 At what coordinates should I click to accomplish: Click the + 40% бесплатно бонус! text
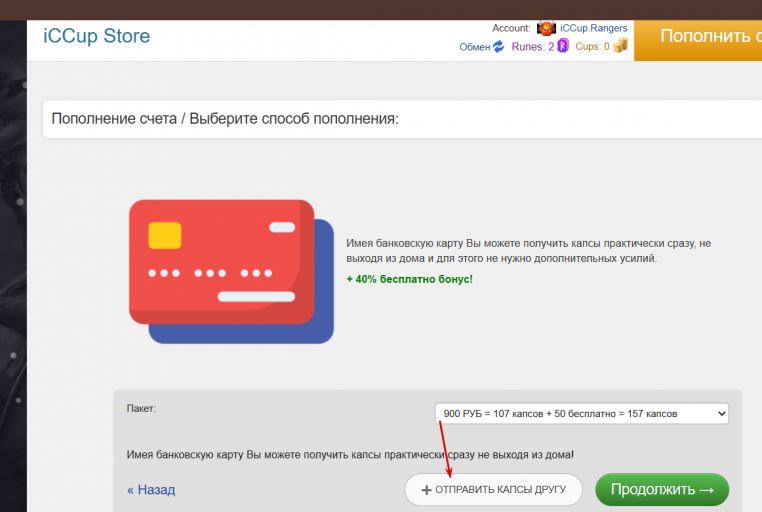coord(409,279)
